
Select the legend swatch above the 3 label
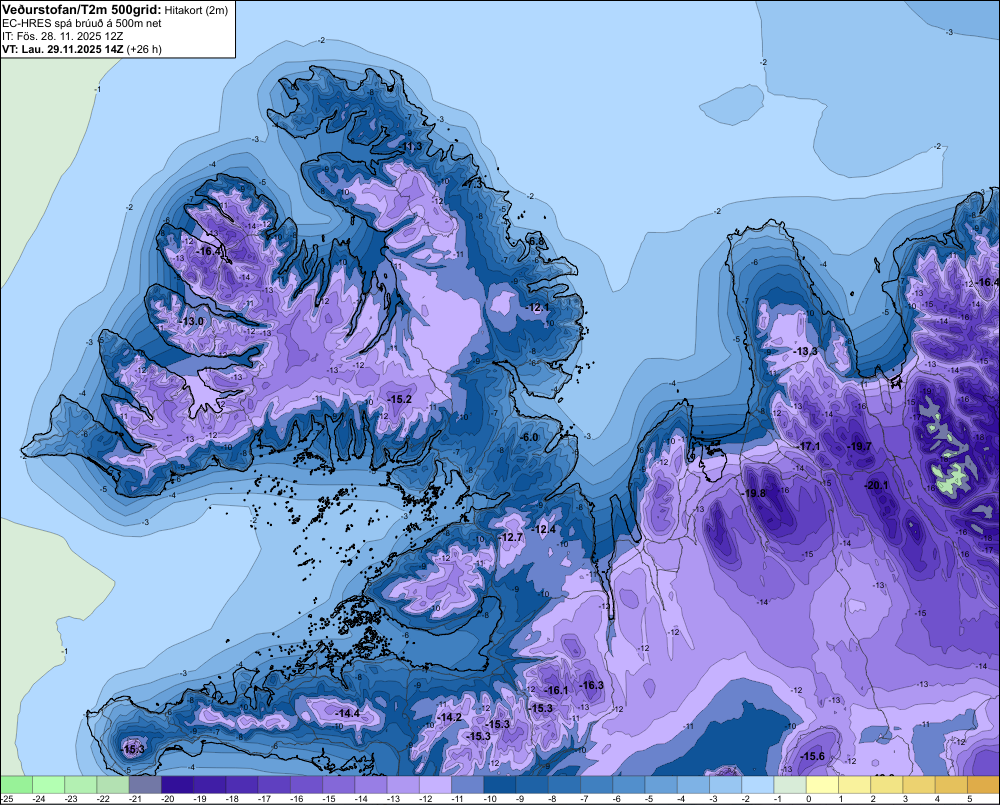click(919, 784)
